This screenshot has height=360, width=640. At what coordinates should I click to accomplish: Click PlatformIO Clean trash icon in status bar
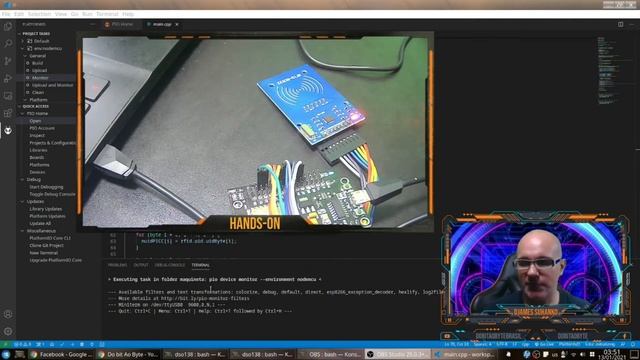click(82, 344)
